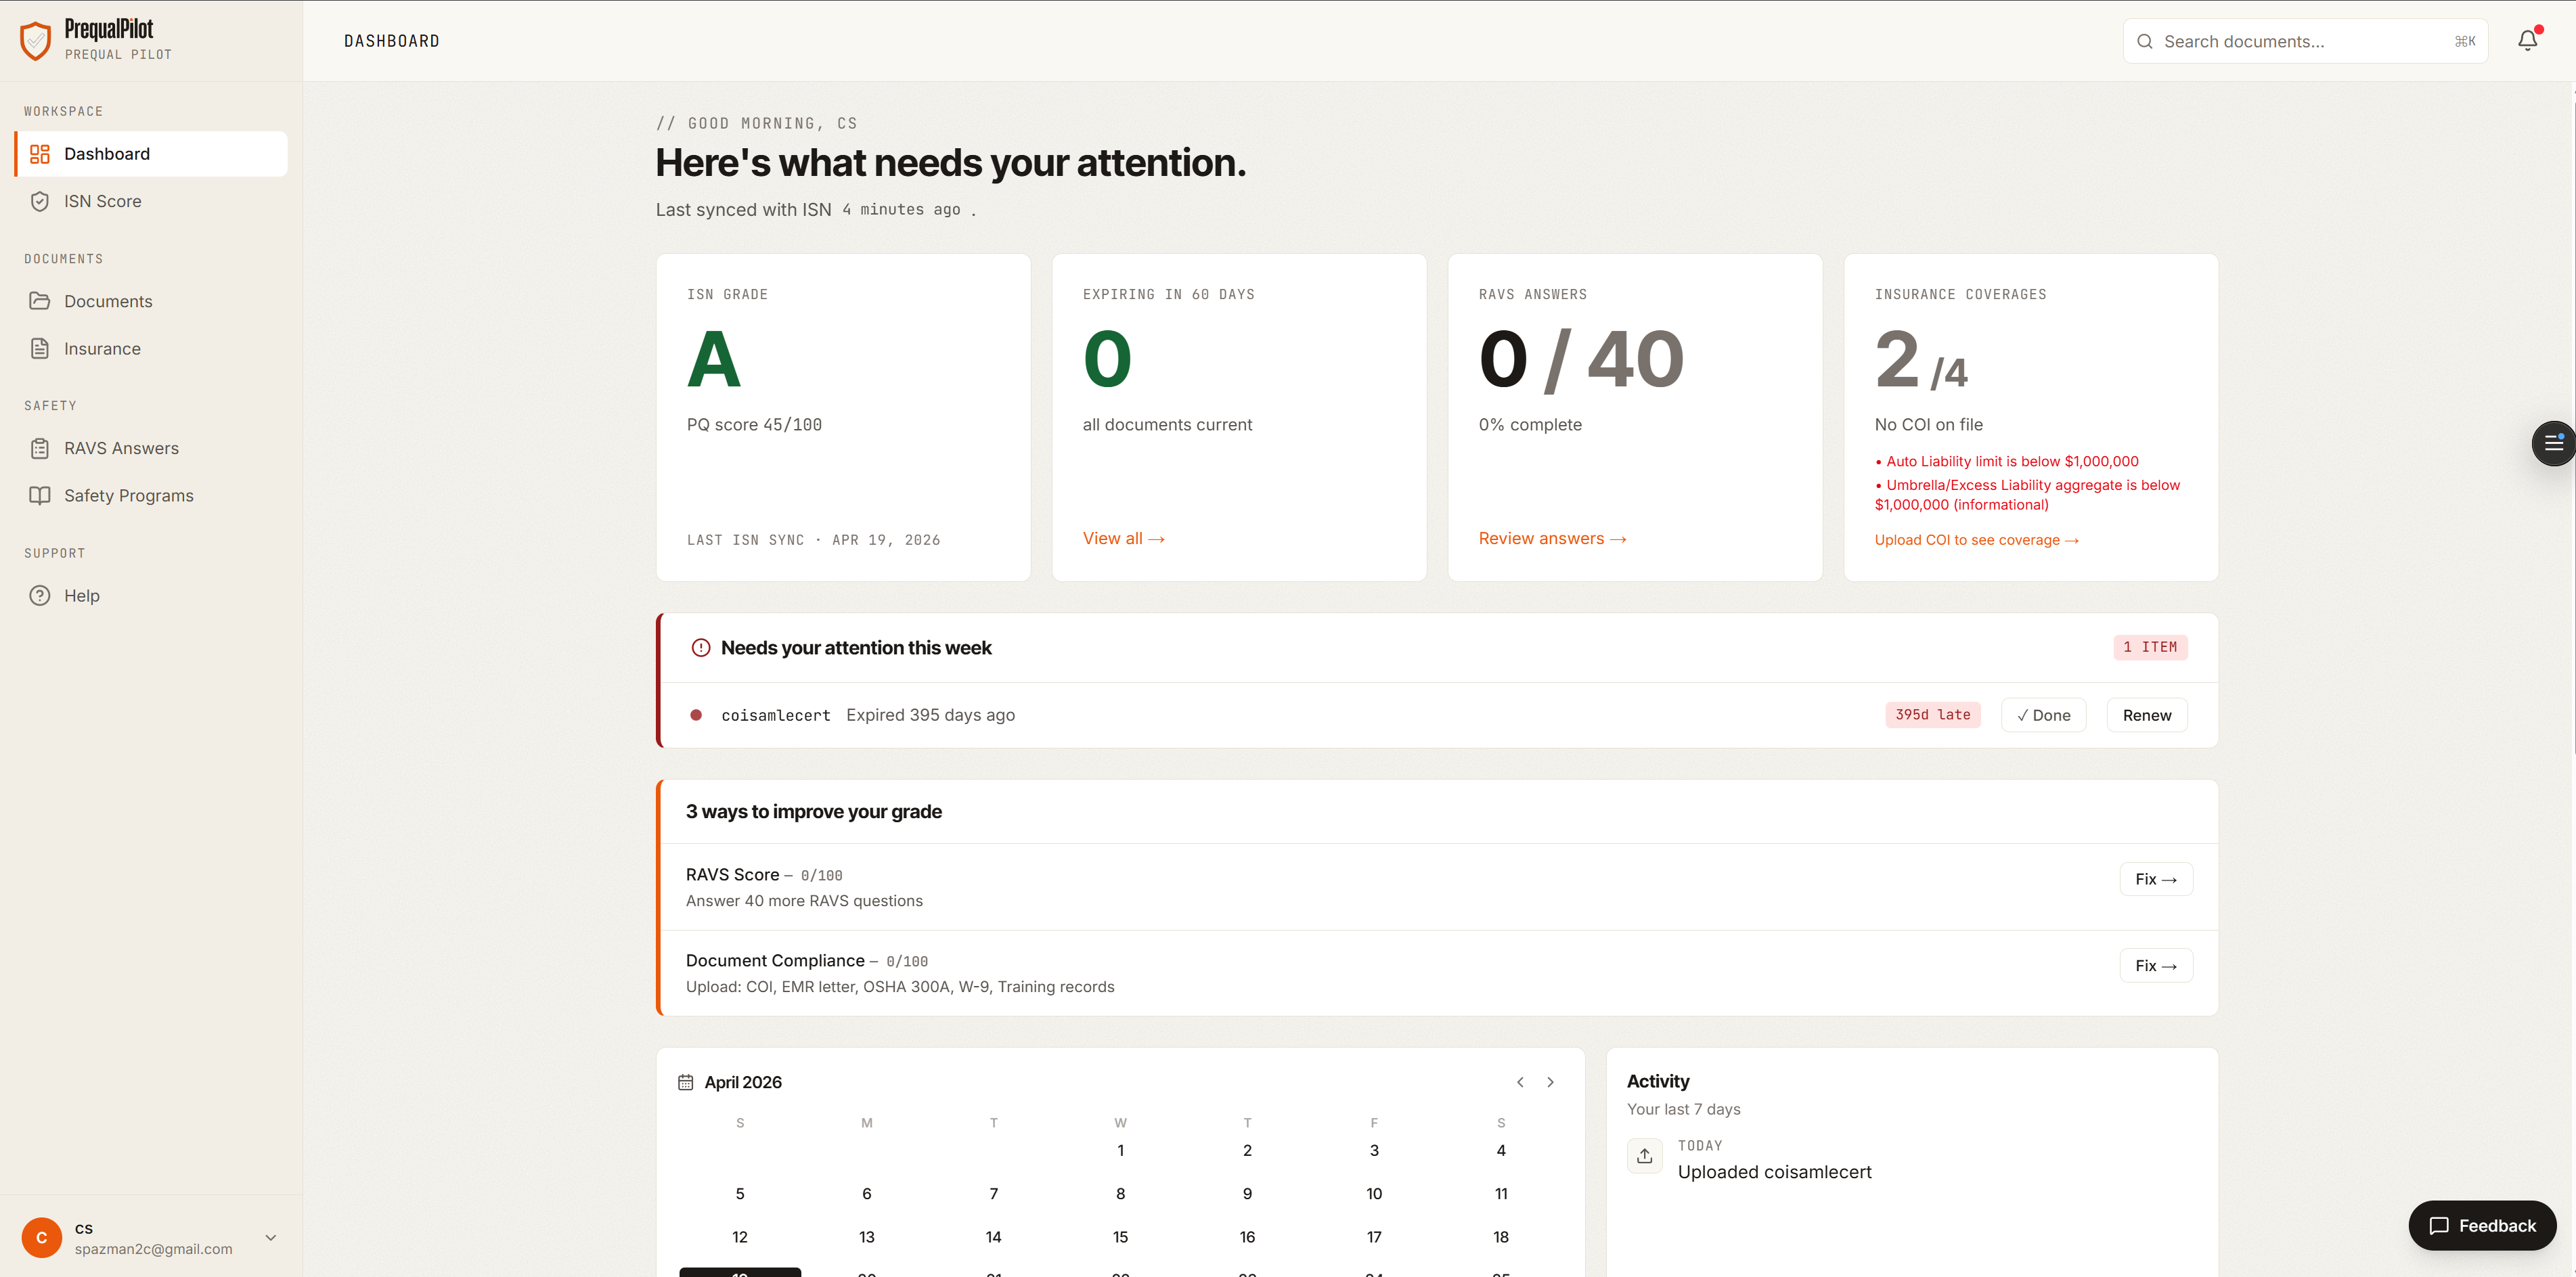Viewport: 2576px width, 1277px height.
Task: Click the upload icon in Activity
Action: (x=1644, y=1156)
